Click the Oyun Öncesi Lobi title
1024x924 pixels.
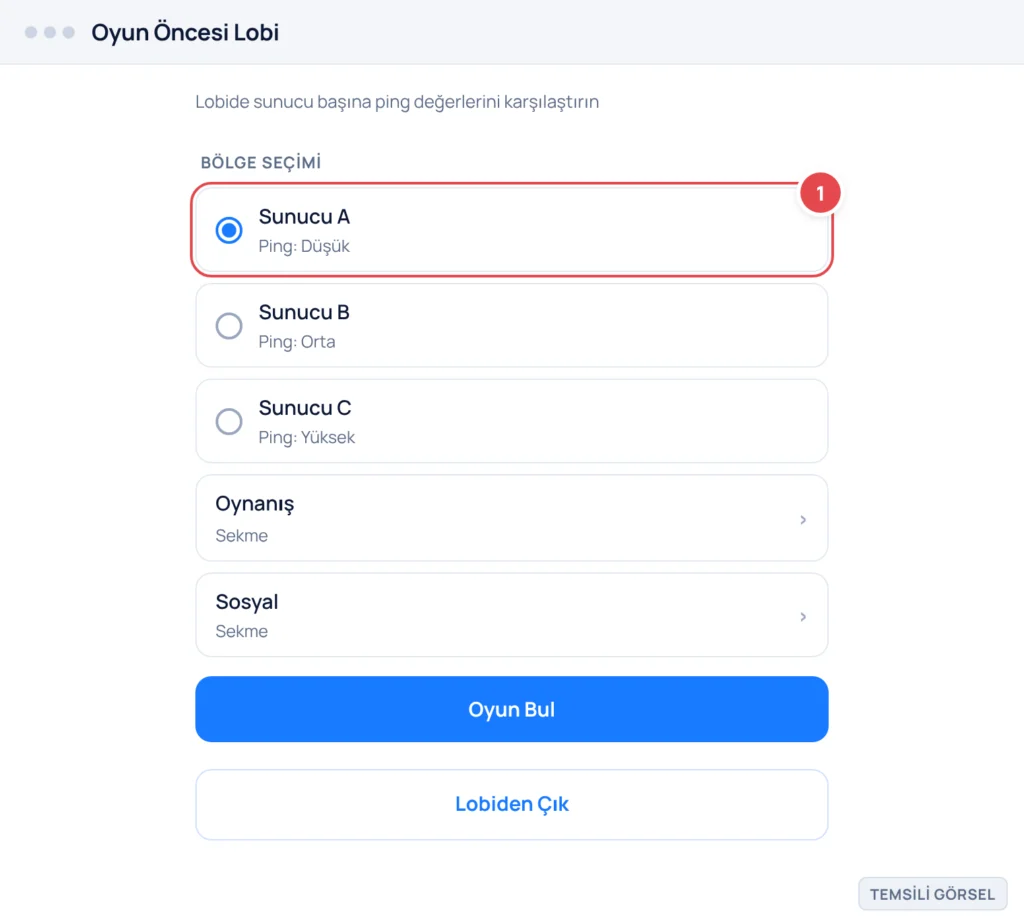pyautogui.click(x=185, y=32)
